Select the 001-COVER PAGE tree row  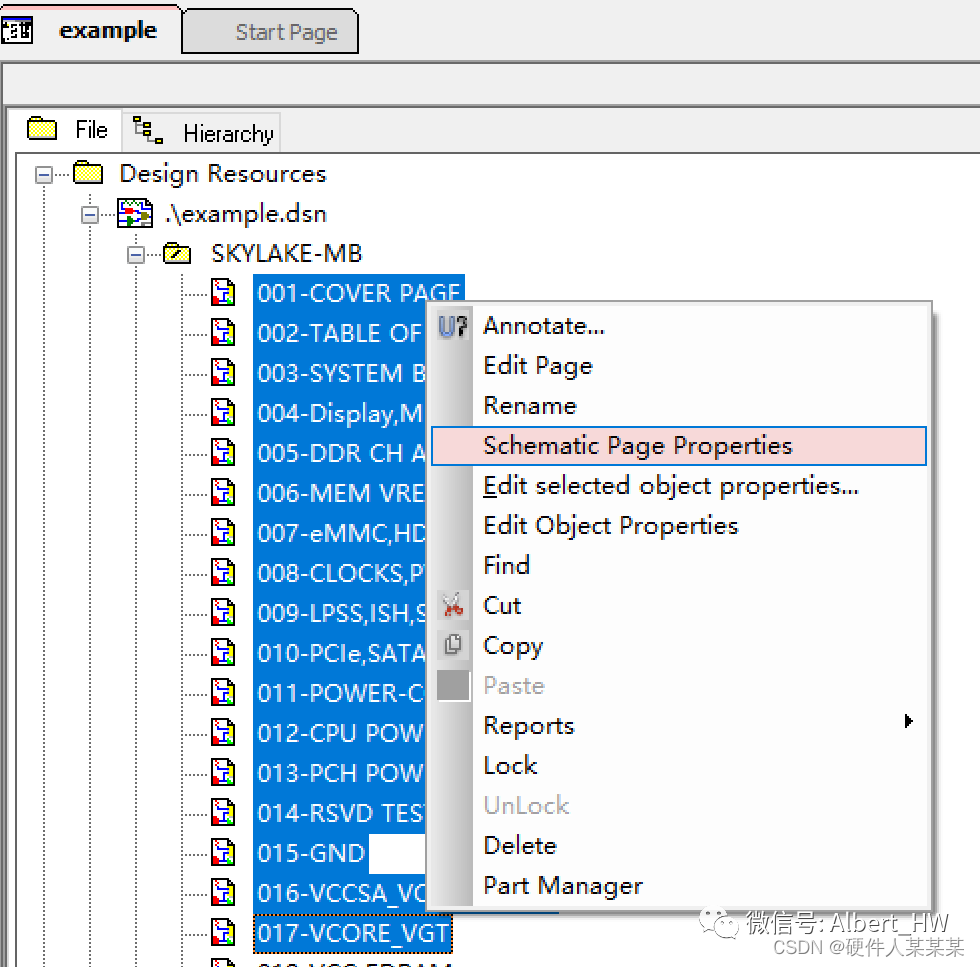[x=359, y=293]
